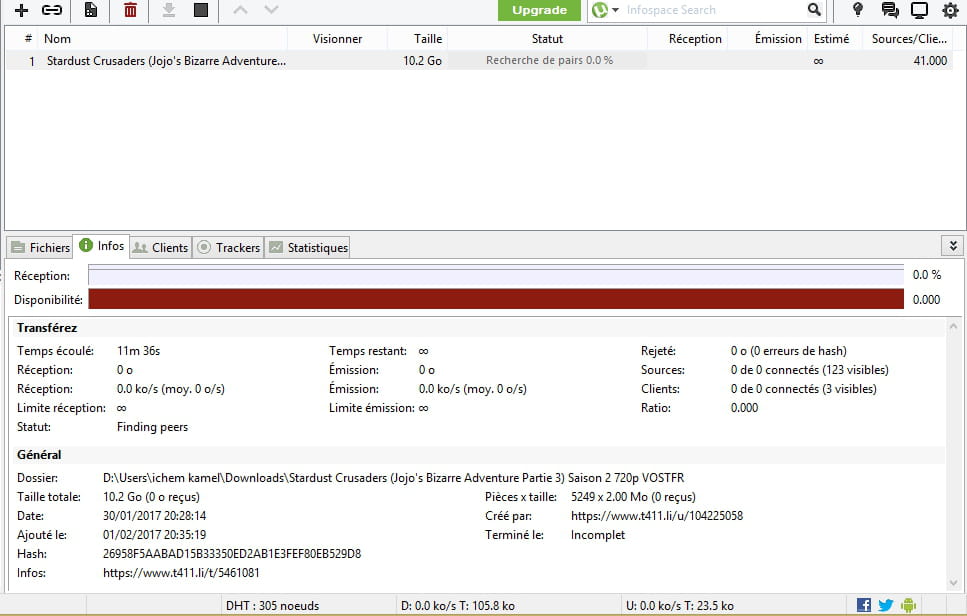Click the magnifier search icon
967x616 pixels.
(x=814, y=10)
